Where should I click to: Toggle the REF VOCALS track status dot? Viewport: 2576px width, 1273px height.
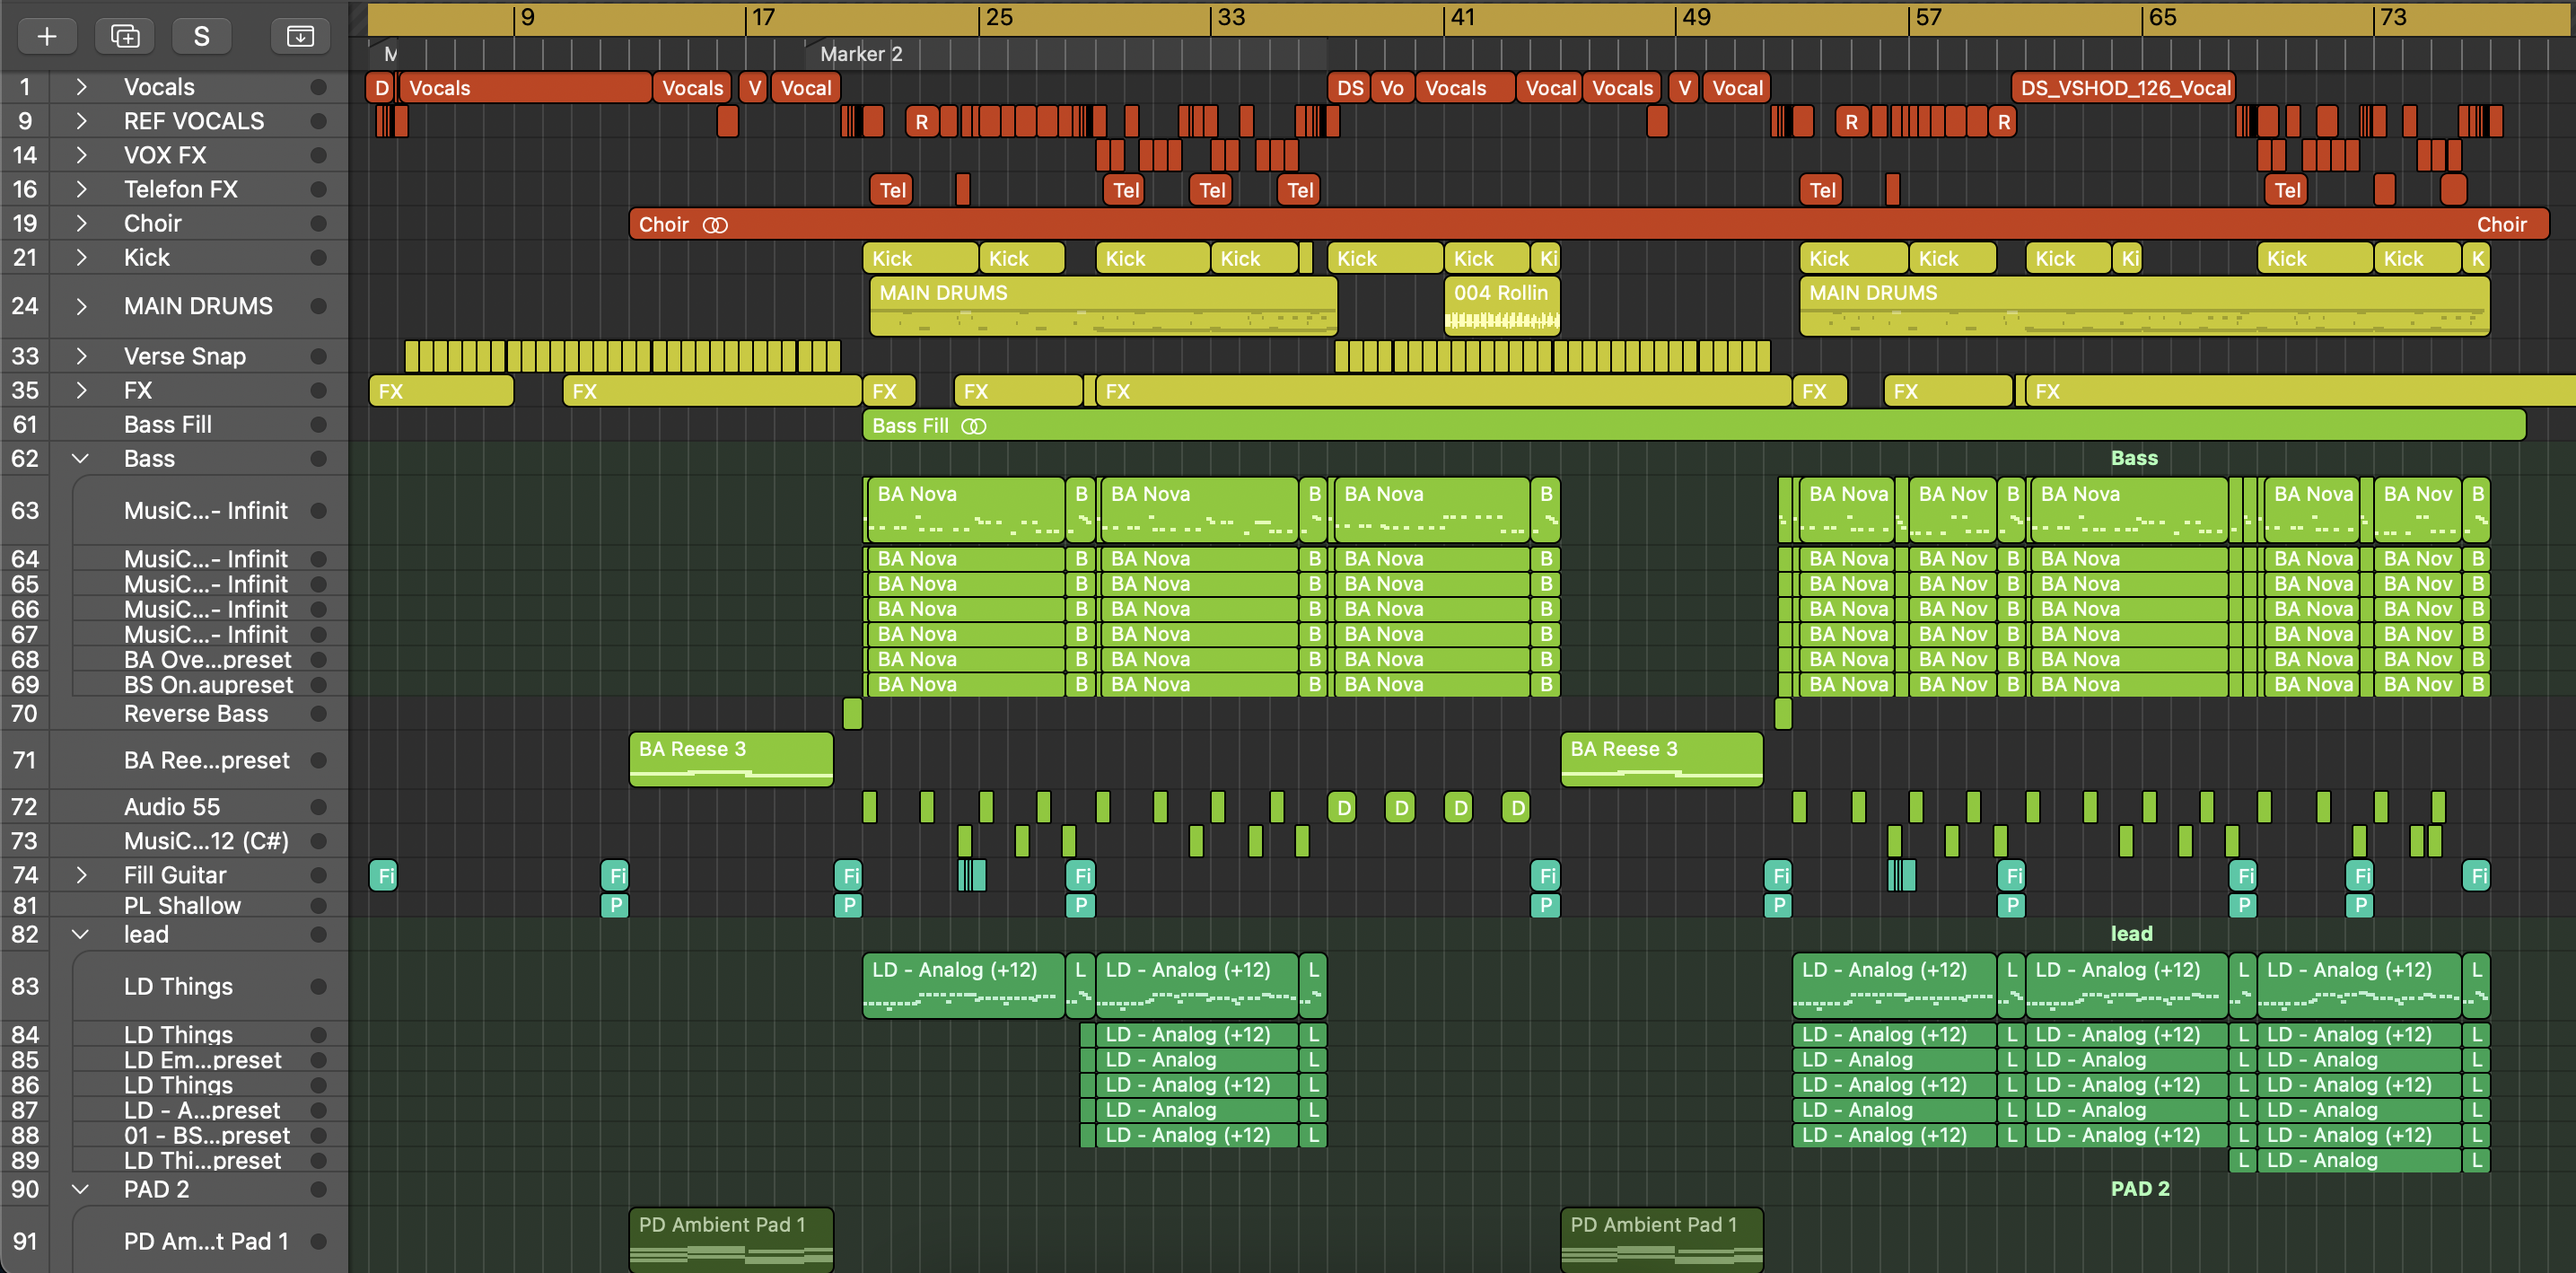[x=319, y=121]
